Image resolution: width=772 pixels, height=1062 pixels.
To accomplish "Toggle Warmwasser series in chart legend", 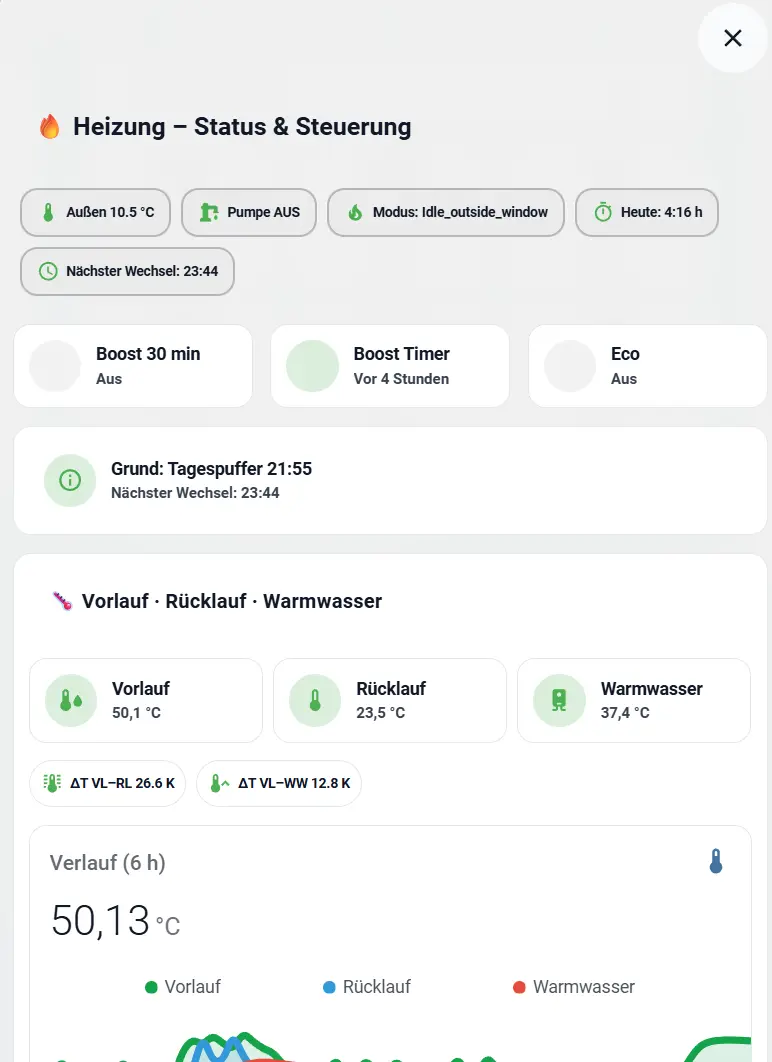I will click(573, 987).
